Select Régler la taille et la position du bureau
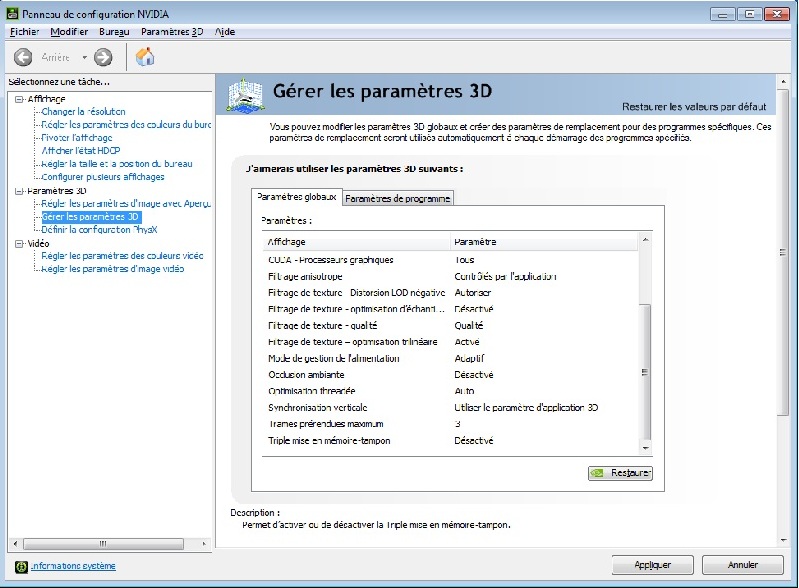This screenshot has width=799, height=588. tap(117, 164)
